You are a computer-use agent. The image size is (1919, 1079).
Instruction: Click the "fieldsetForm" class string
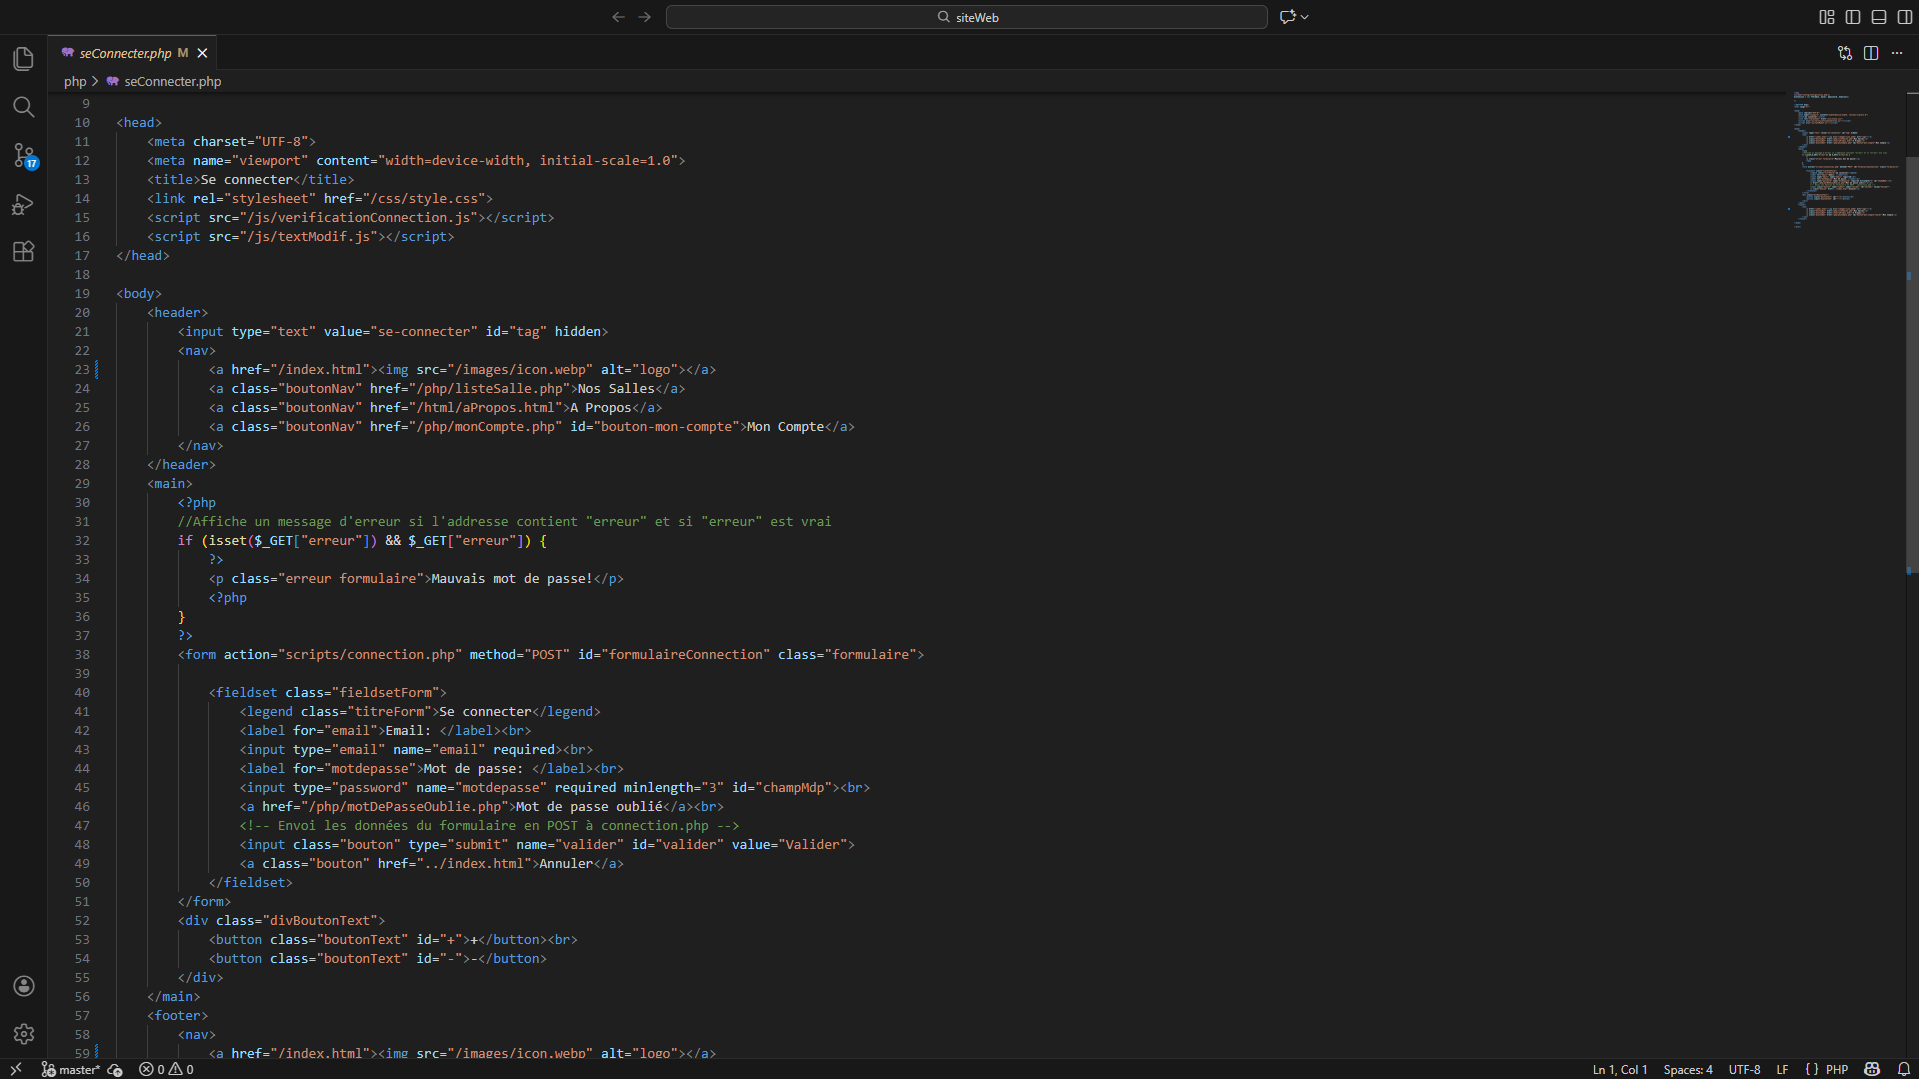(x=385, y=693)
